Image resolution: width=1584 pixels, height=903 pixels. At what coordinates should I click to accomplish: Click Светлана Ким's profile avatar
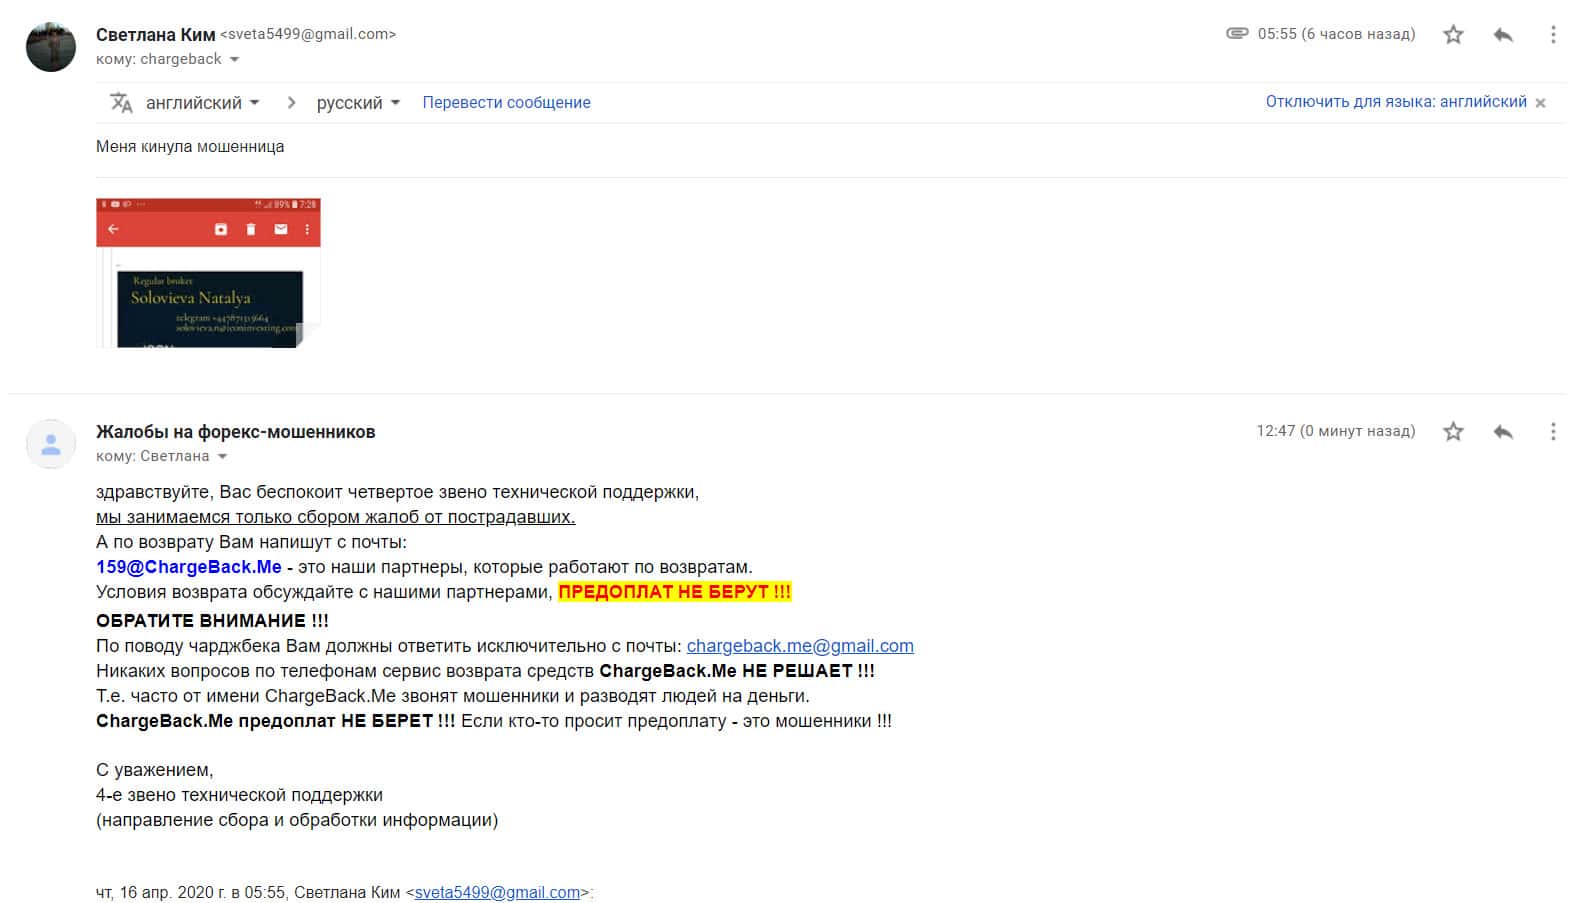[x=51, y=47]
